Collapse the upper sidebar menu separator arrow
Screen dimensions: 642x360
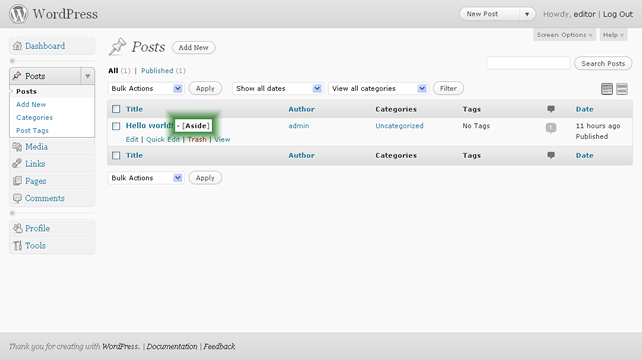(x=12, y=61)
